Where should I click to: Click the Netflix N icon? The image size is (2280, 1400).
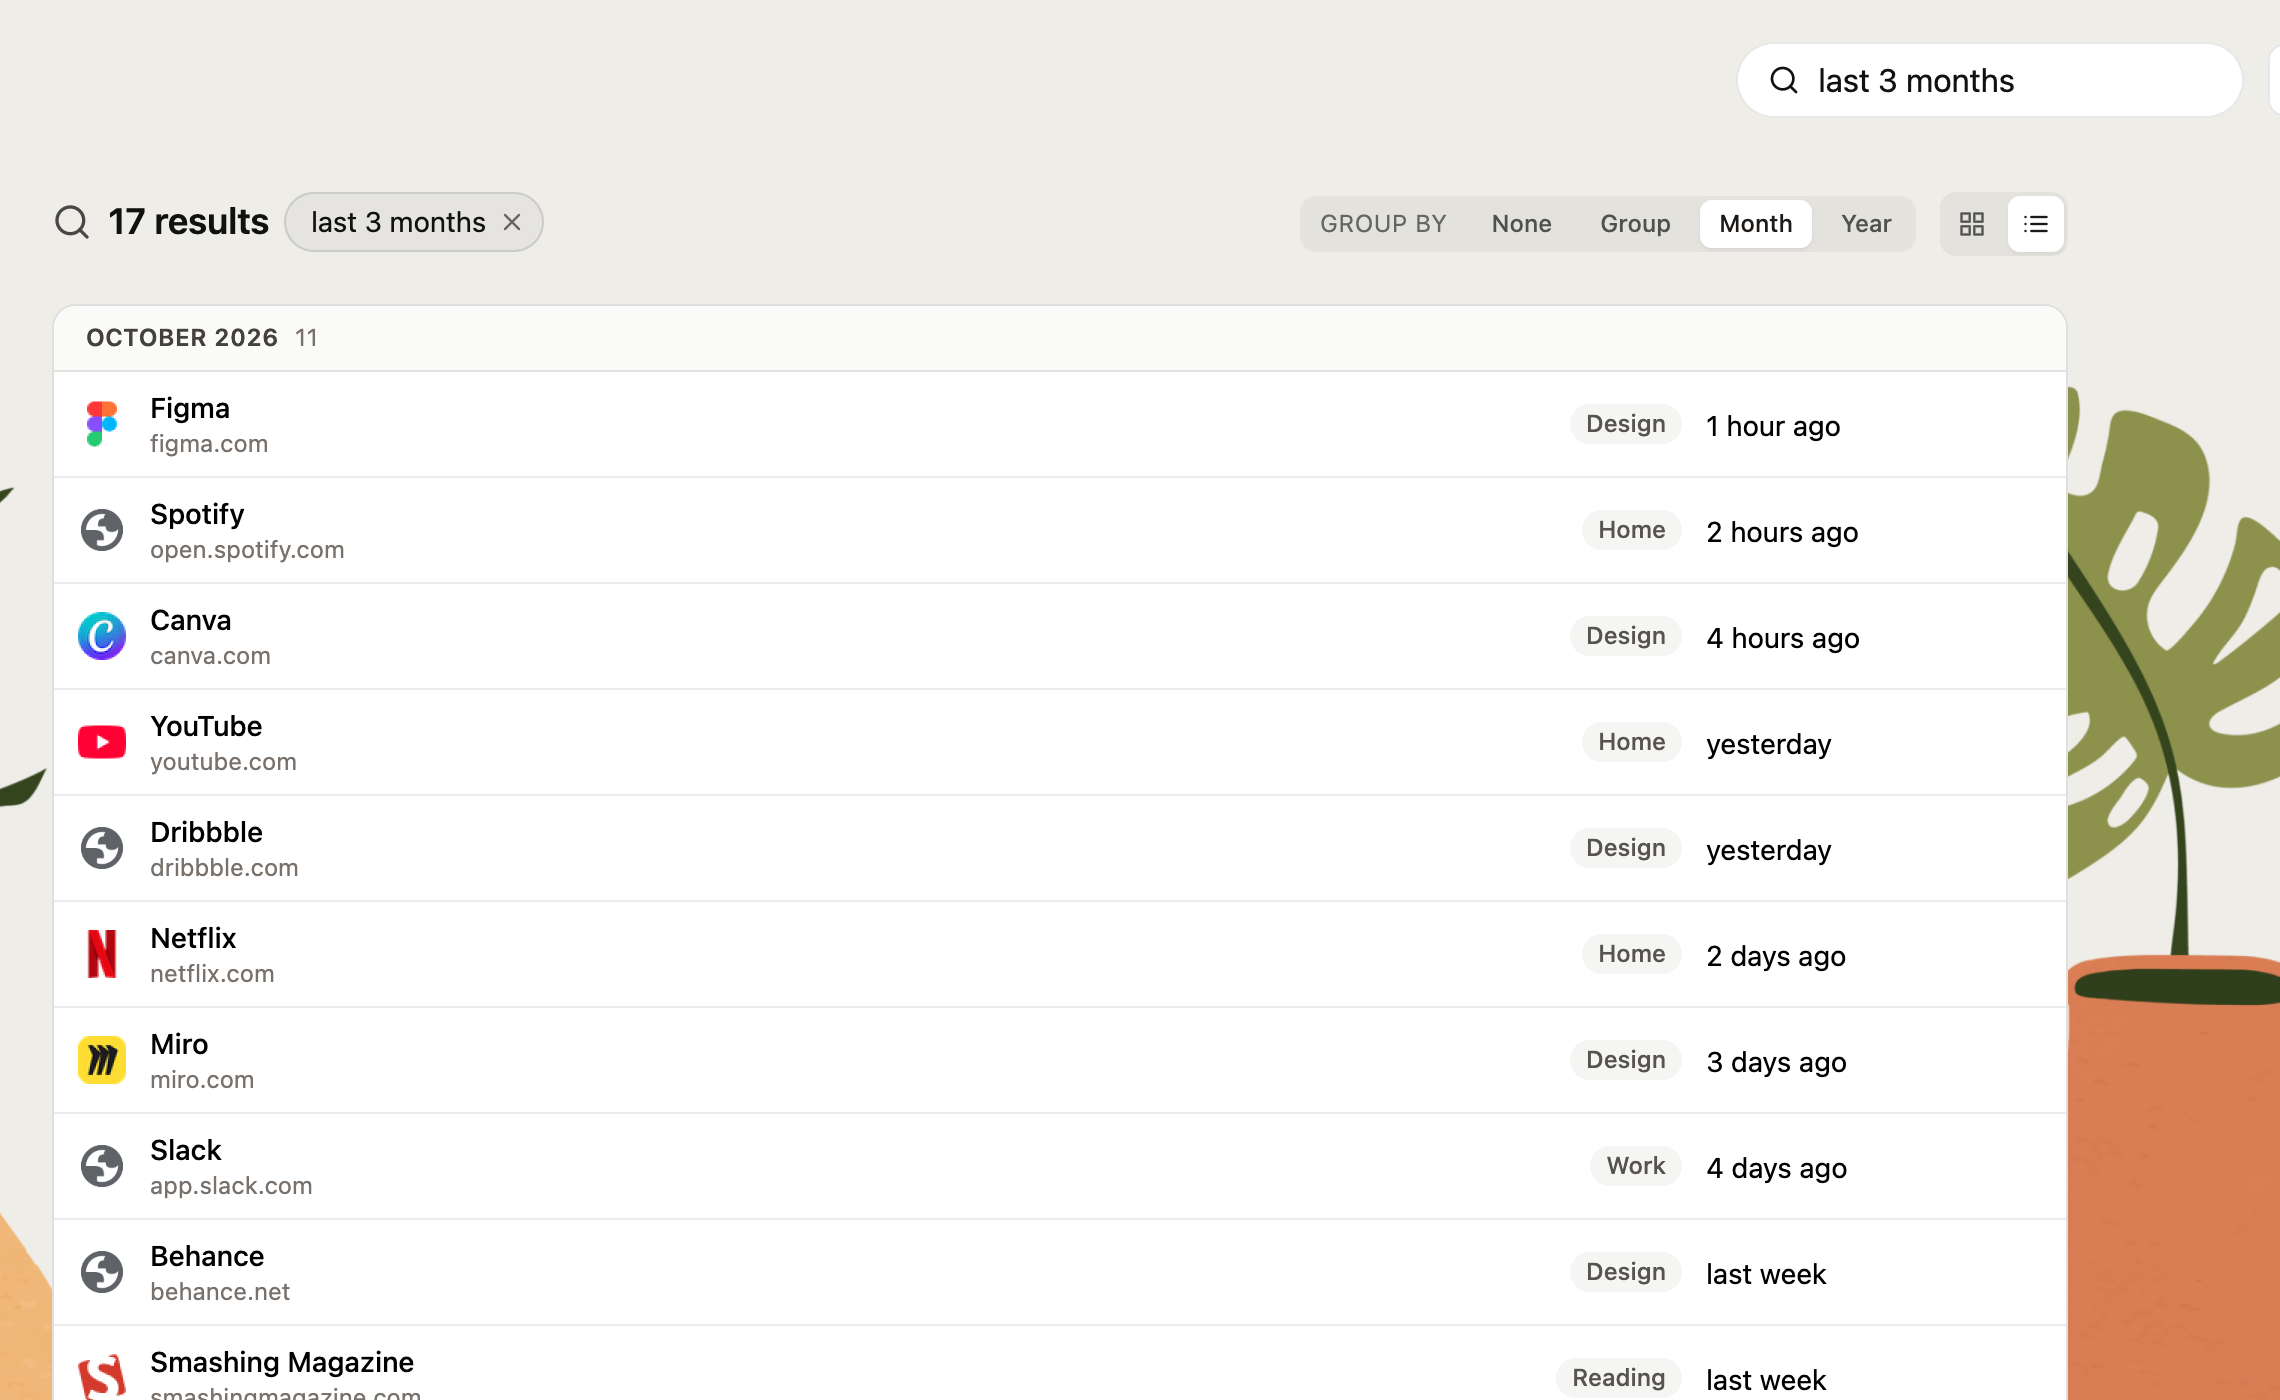pyautogui.click(x=102, y=954)
